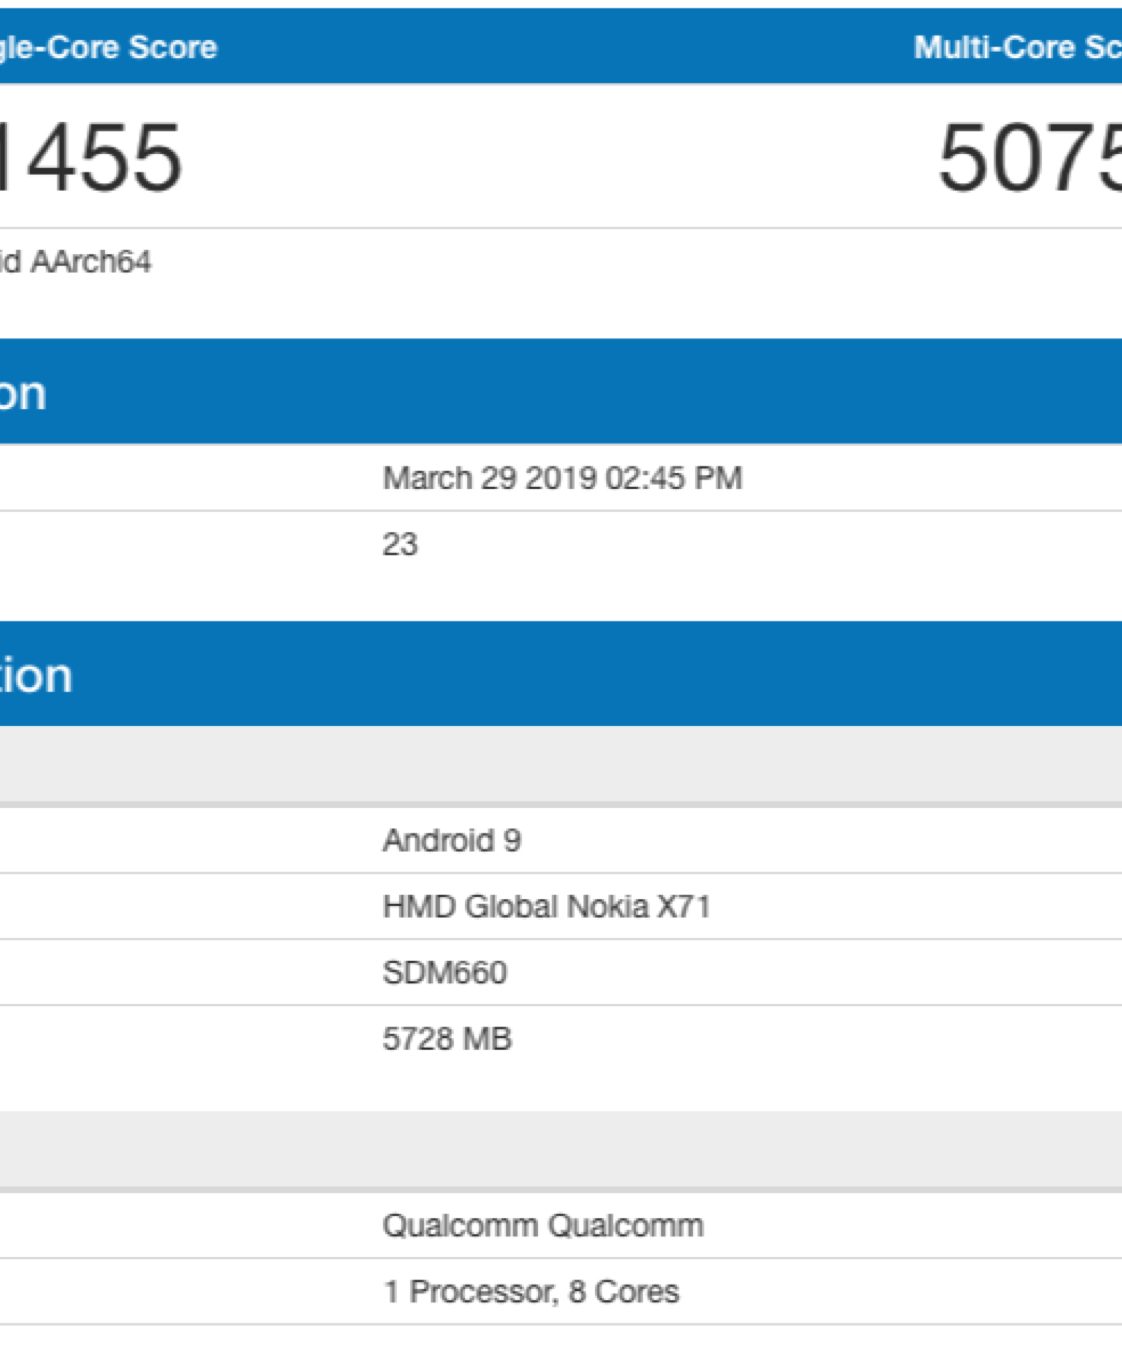Select the 5075 multi-core score value
1122x1345 pixels.
[1030, 157]
